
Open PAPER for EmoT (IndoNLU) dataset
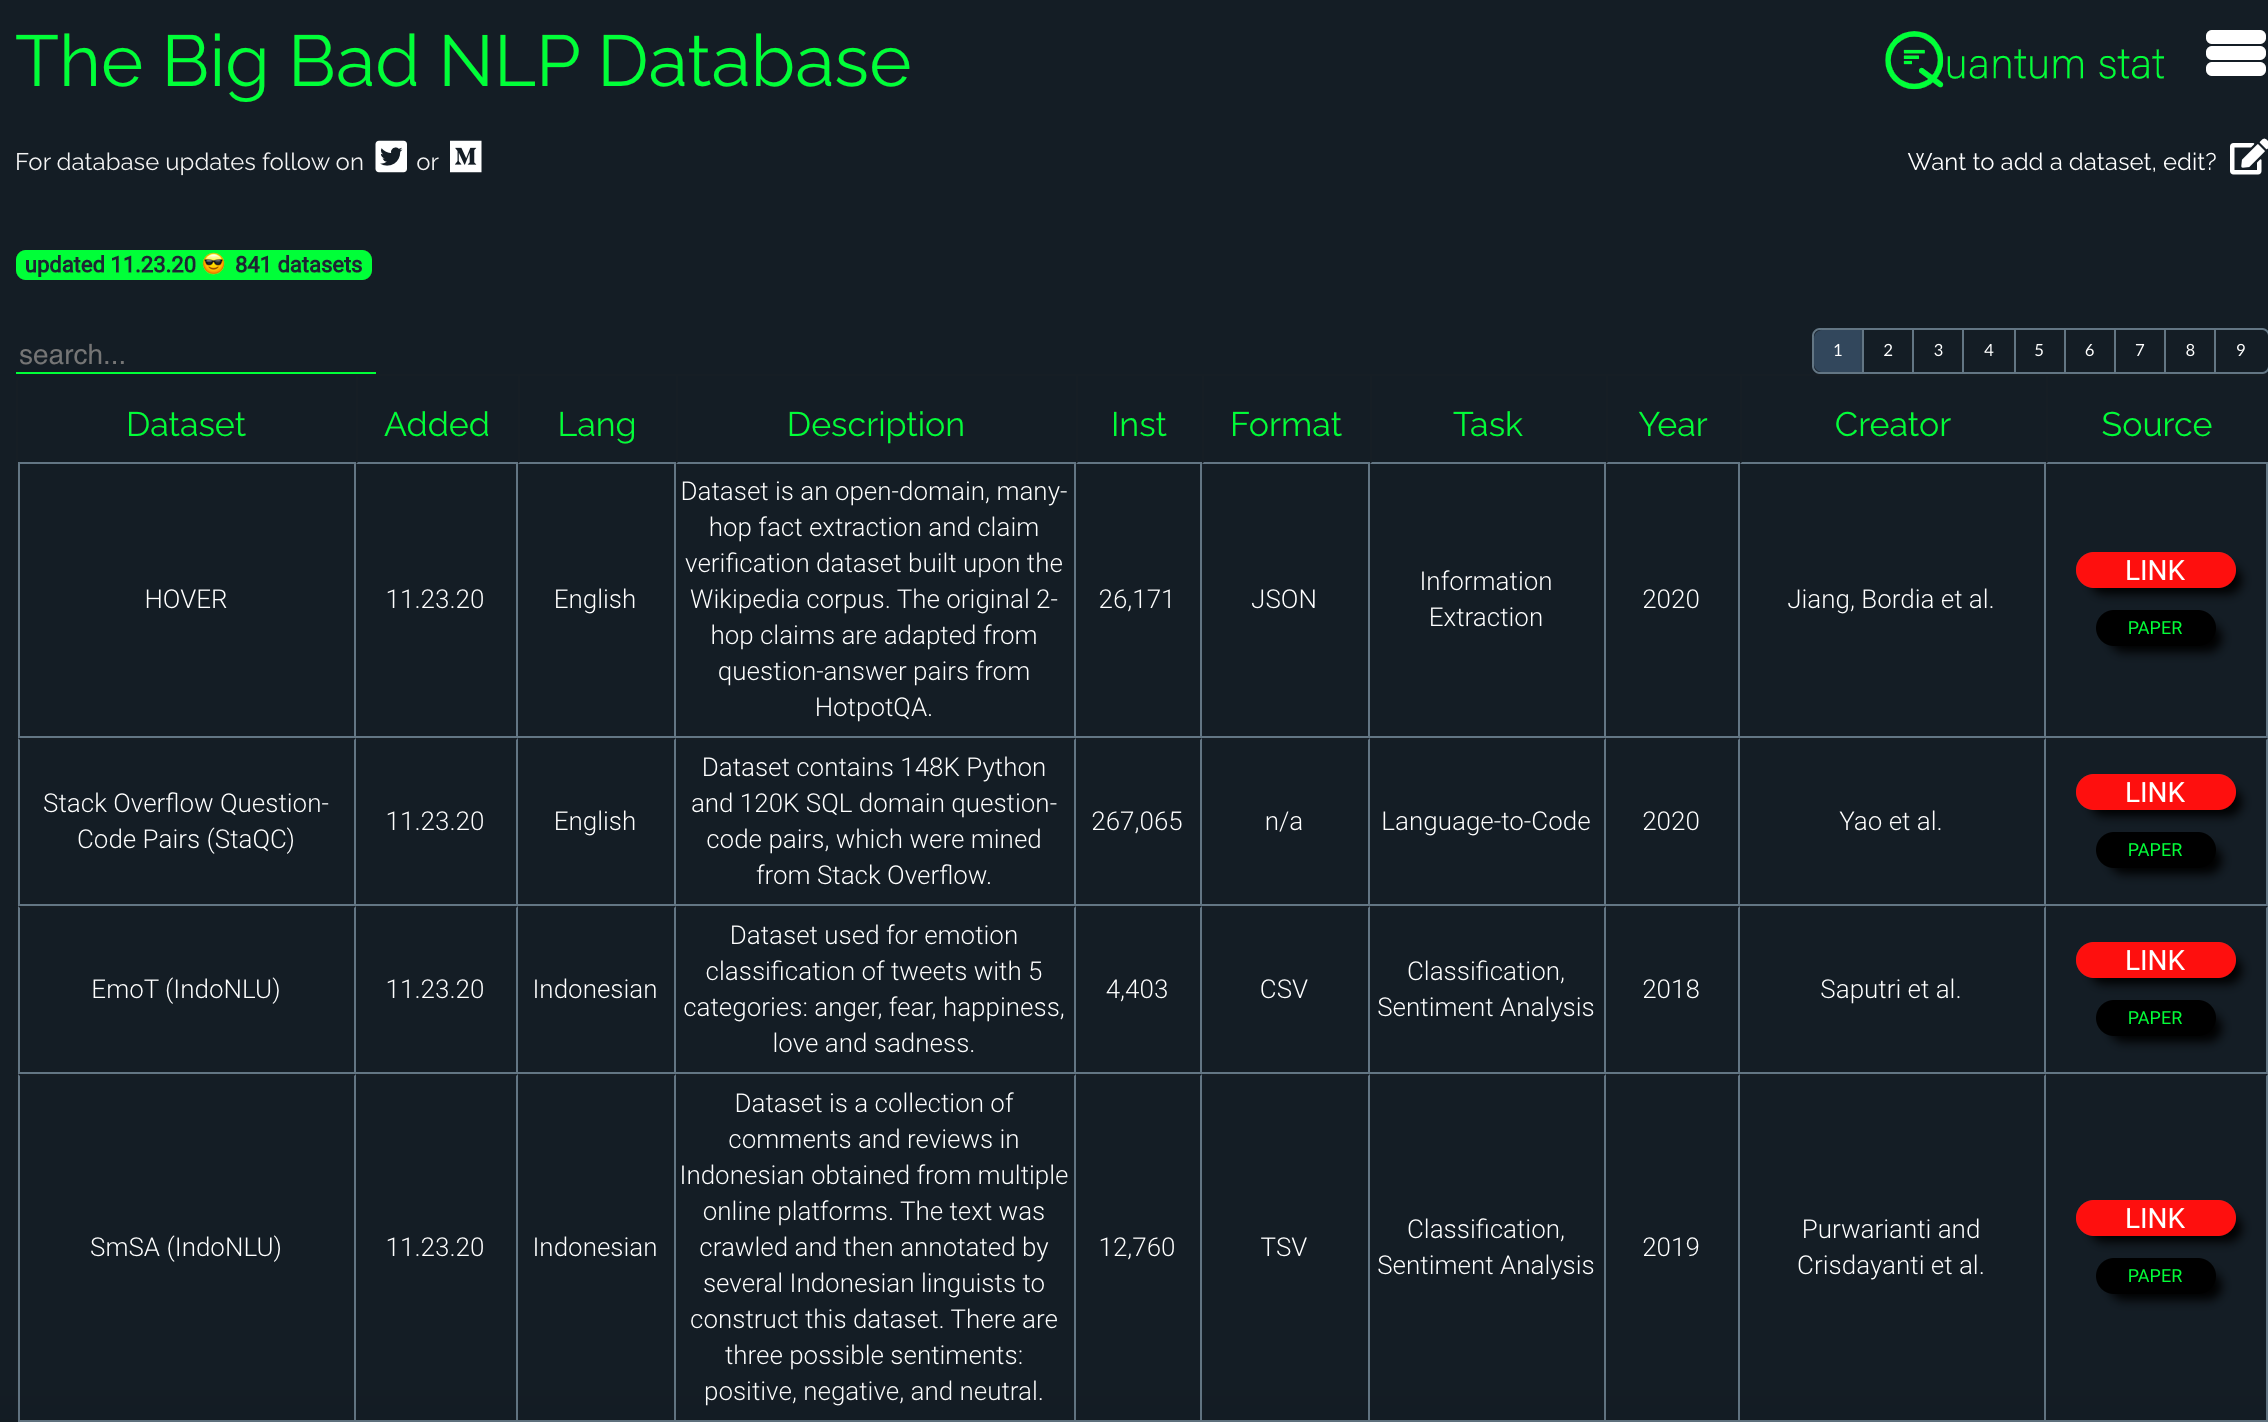coord(2155,1018)
